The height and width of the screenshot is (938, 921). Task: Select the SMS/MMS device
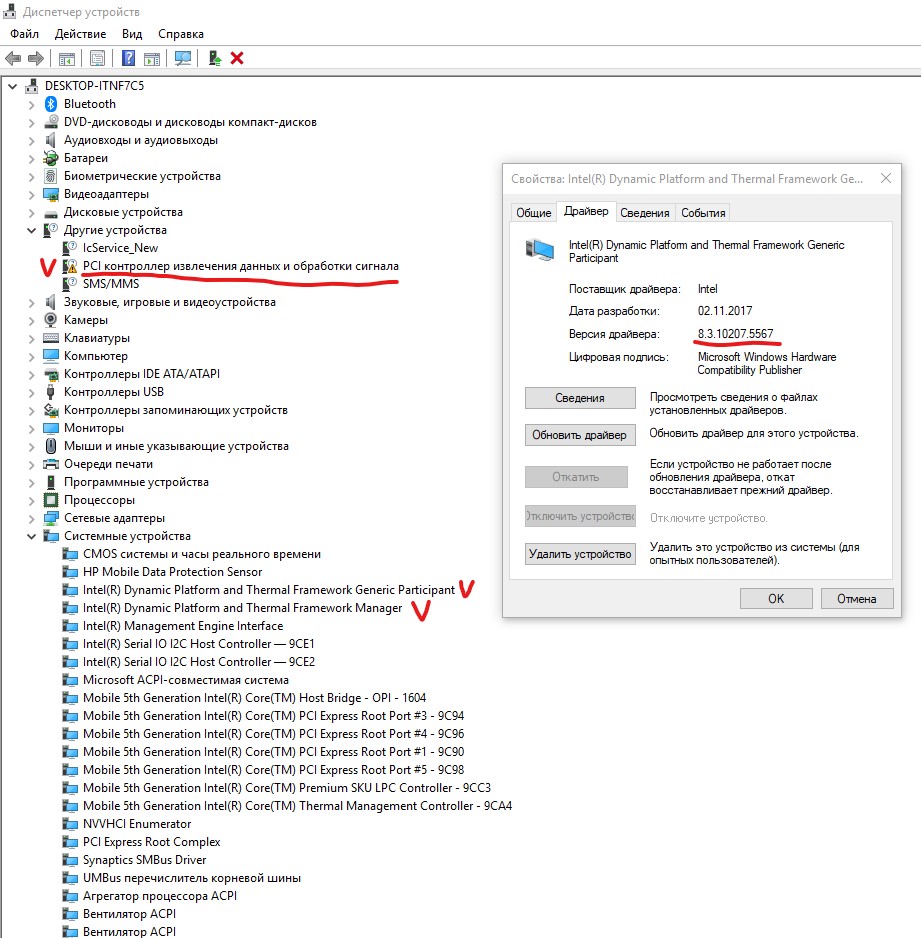coord(111,284)
